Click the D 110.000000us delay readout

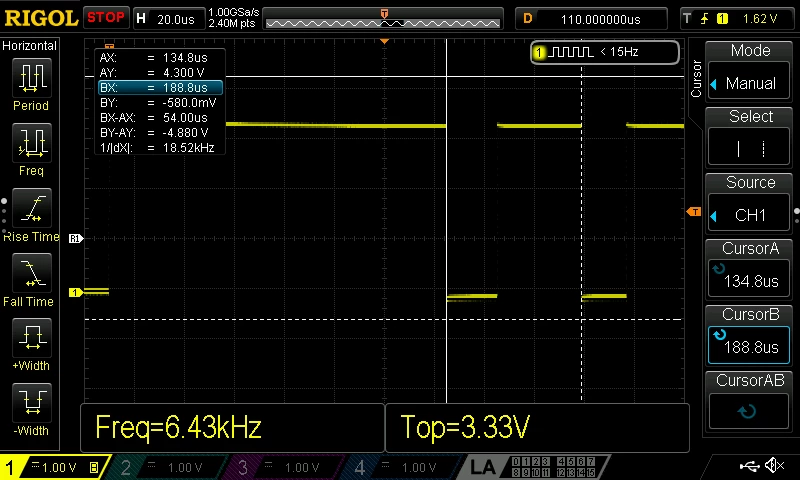[591, 19]
